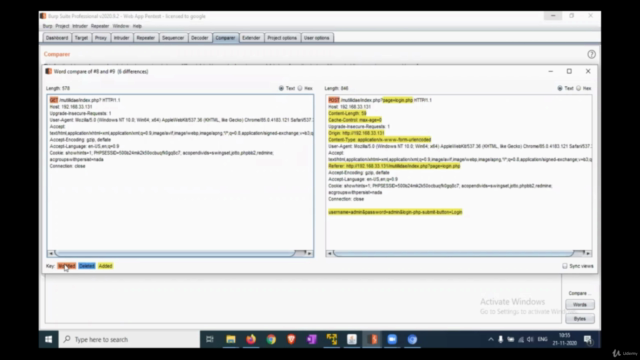The image size is (640, 360).
Task: Launch Google Chrome from the taskbar
Action: coord(271,339)
